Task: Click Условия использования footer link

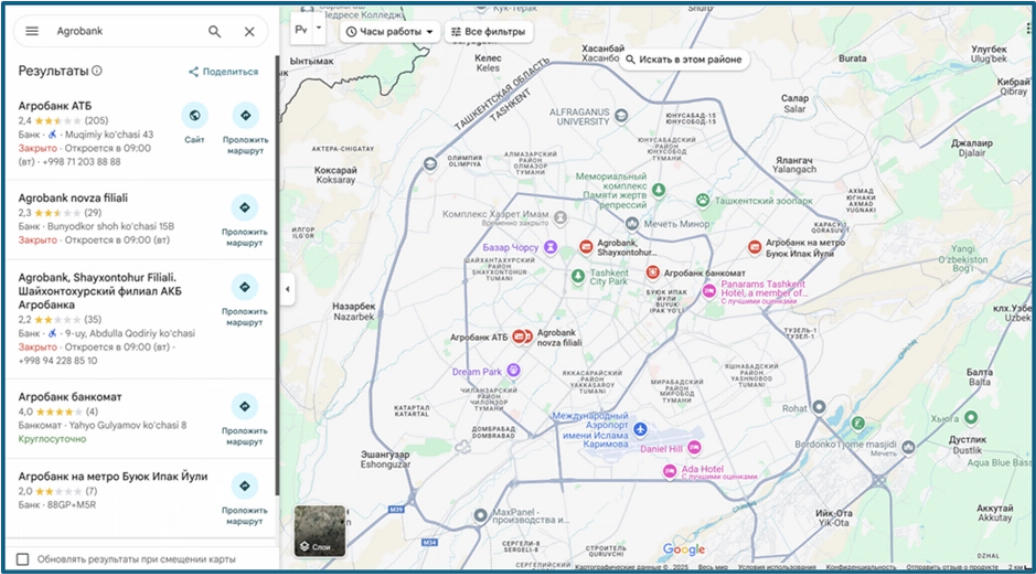Action: (x=776, y=567)
